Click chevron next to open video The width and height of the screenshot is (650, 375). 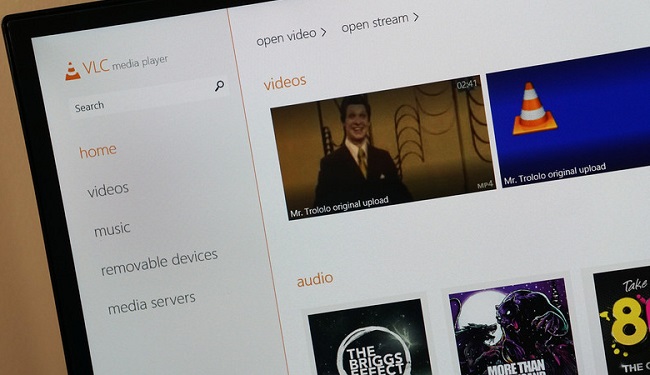pyautogui.click(x=323, y=31)
